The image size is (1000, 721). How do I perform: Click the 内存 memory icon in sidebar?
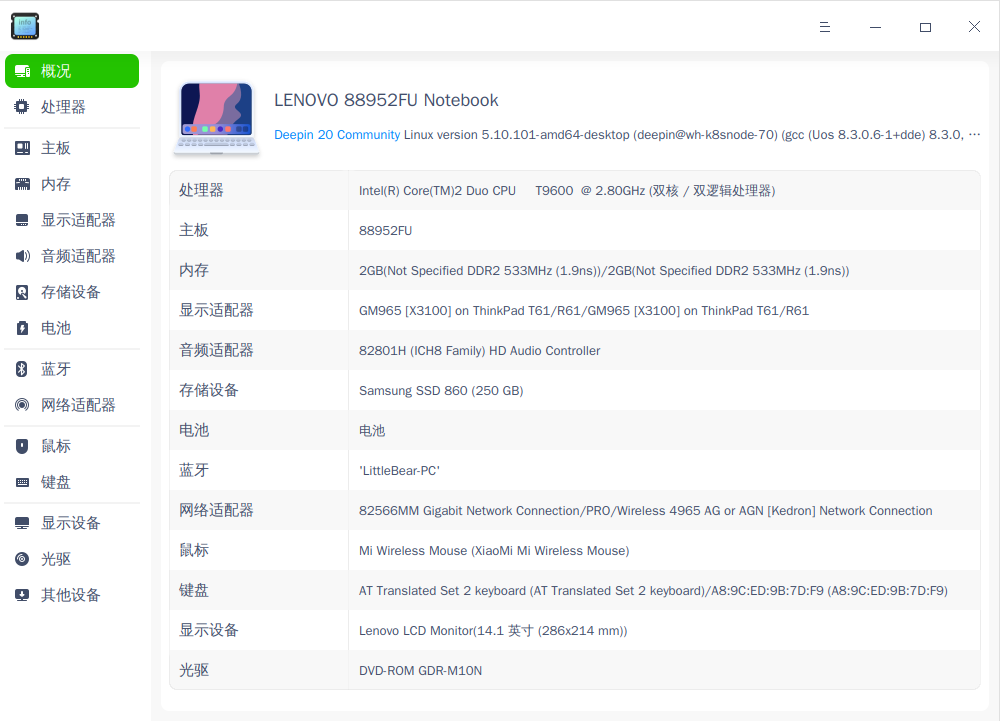22,184
